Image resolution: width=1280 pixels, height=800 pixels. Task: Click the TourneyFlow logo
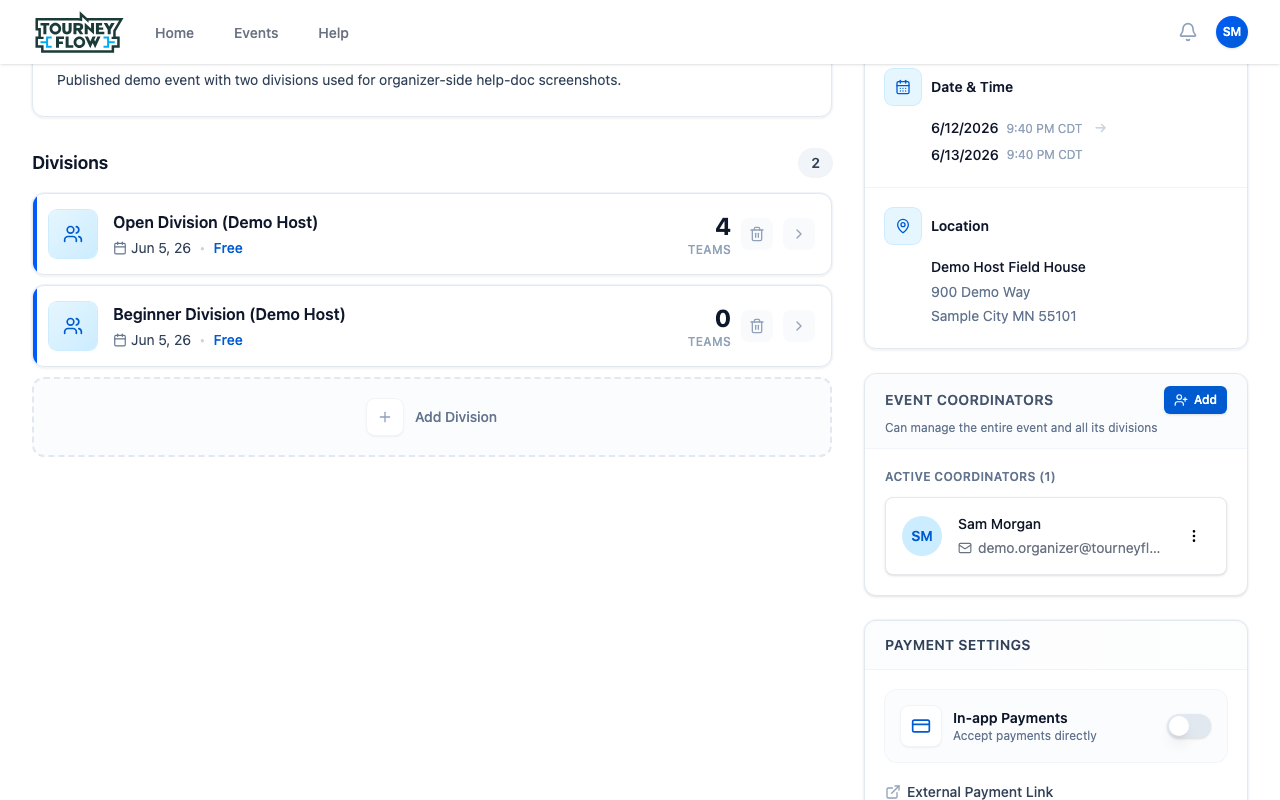click(x=78, y=32)
